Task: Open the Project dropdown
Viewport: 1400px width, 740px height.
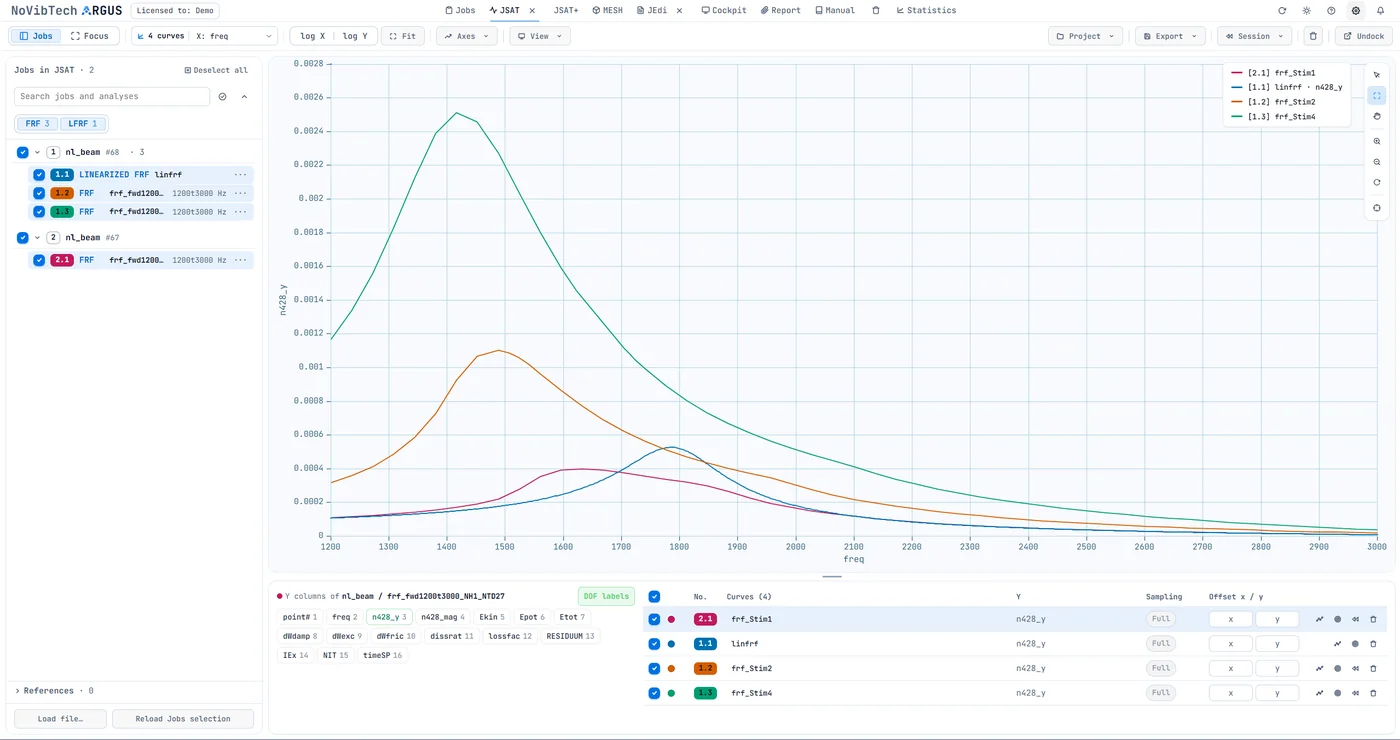Action: 1085,36
